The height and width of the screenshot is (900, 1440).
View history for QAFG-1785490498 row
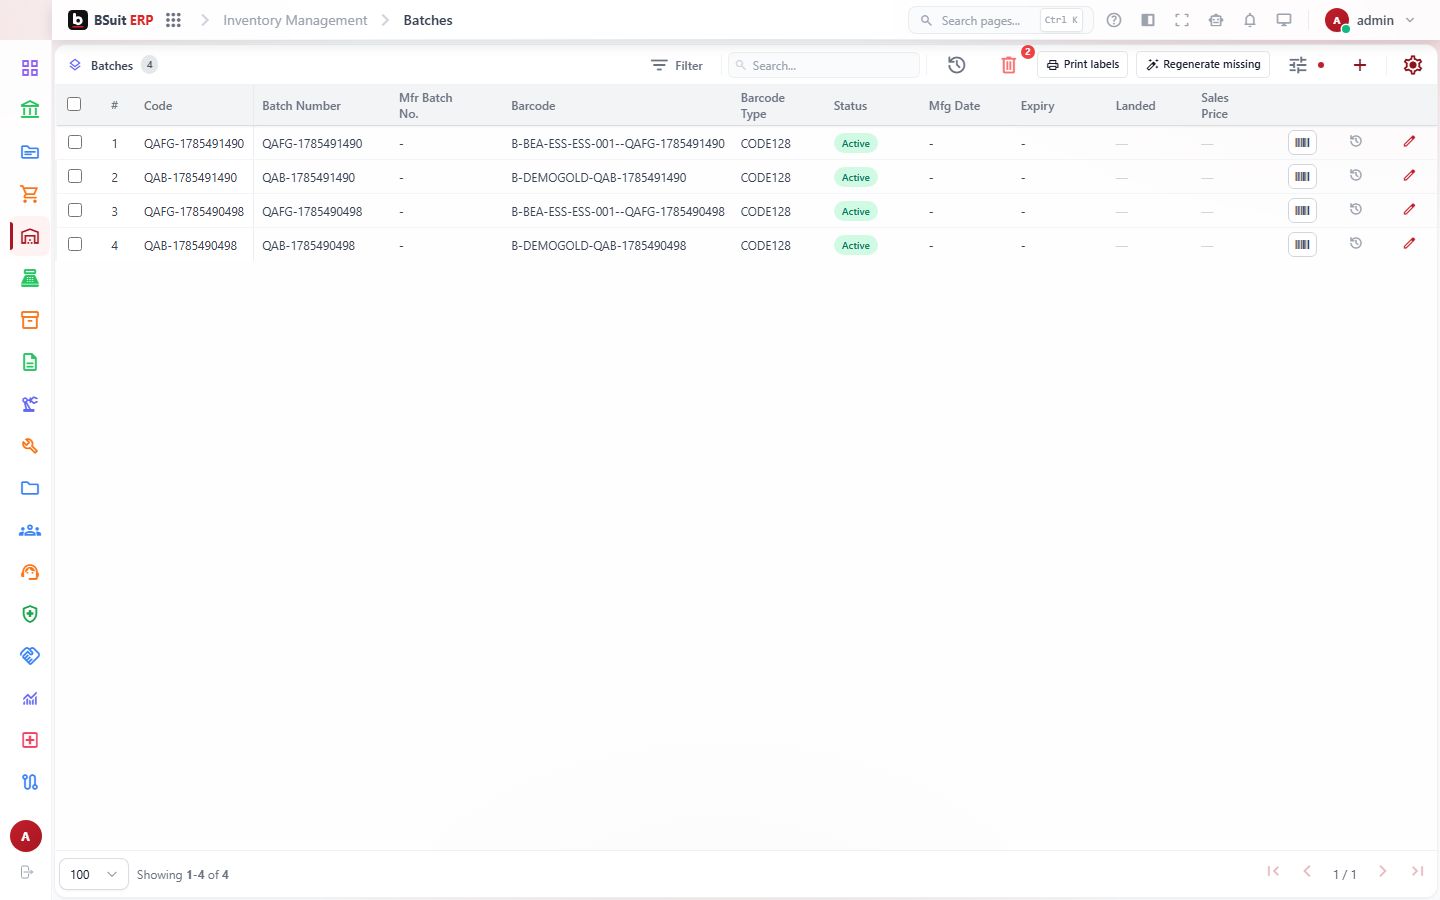(1356, 210)
